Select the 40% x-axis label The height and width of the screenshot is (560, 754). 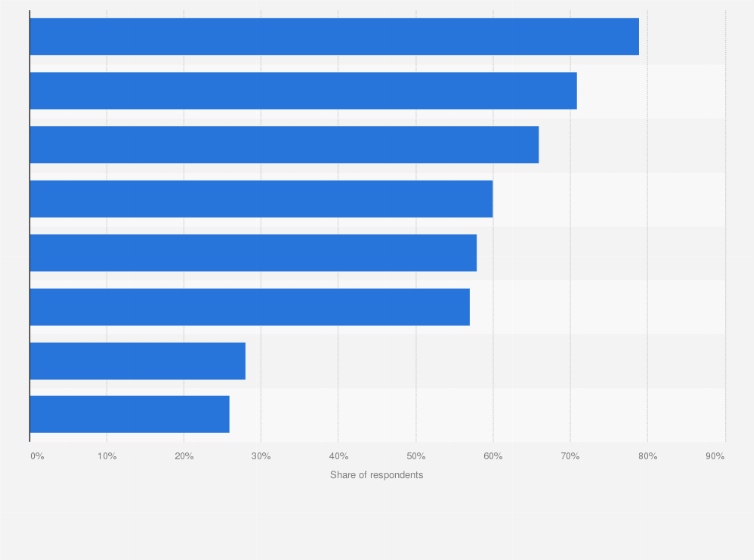(x=338, y=456)
